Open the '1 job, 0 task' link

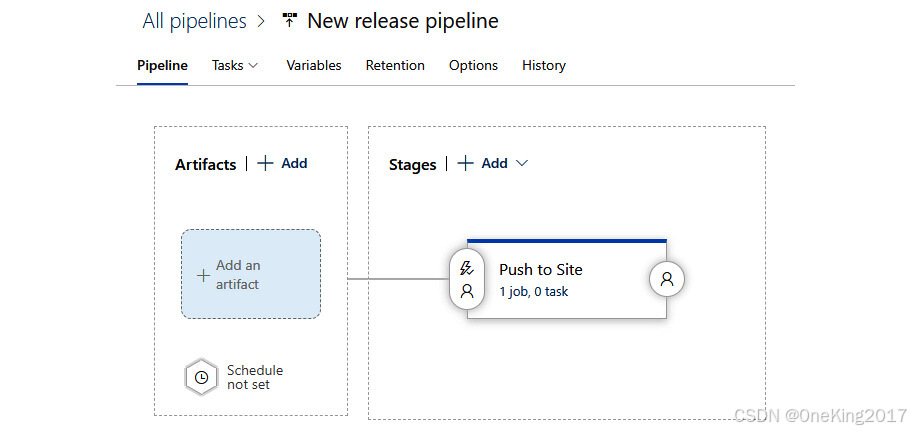coord(533,292)
